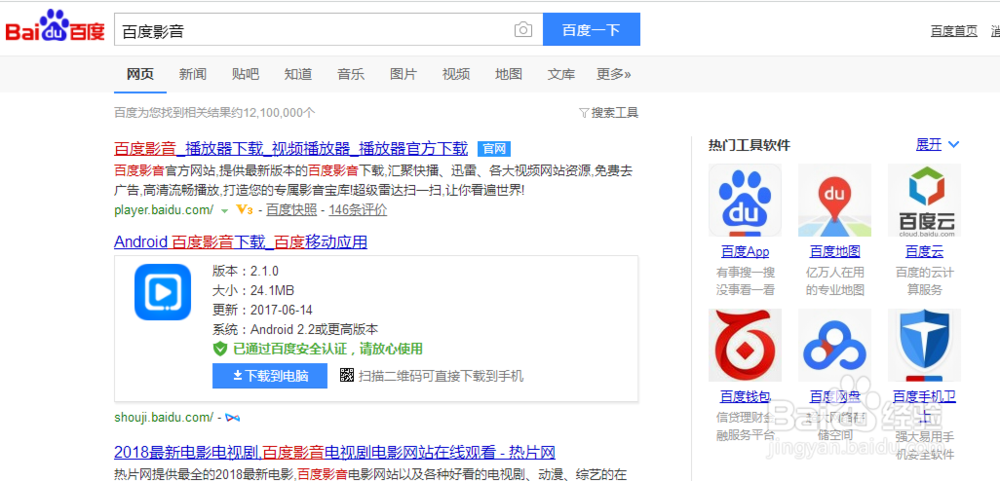
Task: Click the 百度云 cloud icon
Action: (x=925, y=200)
